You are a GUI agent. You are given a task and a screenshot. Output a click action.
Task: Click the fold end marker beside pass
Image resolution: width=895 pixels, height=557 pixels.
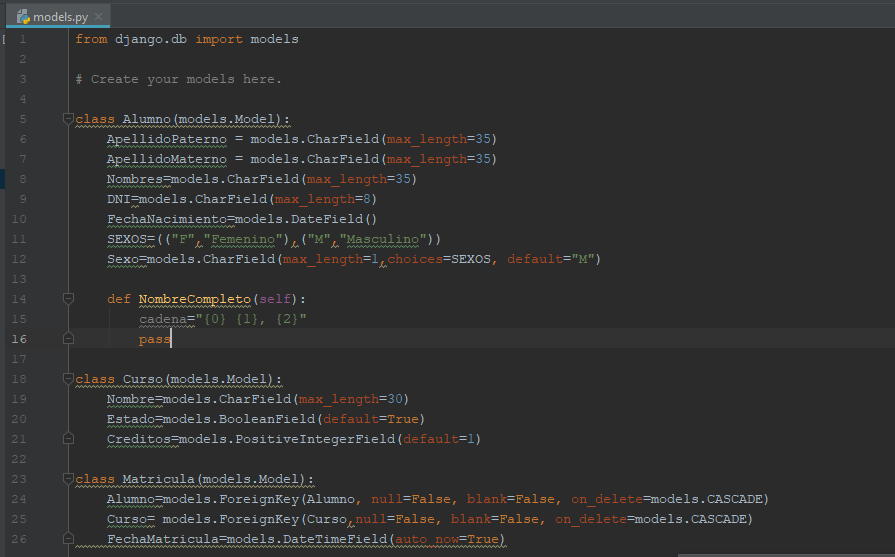68,338
